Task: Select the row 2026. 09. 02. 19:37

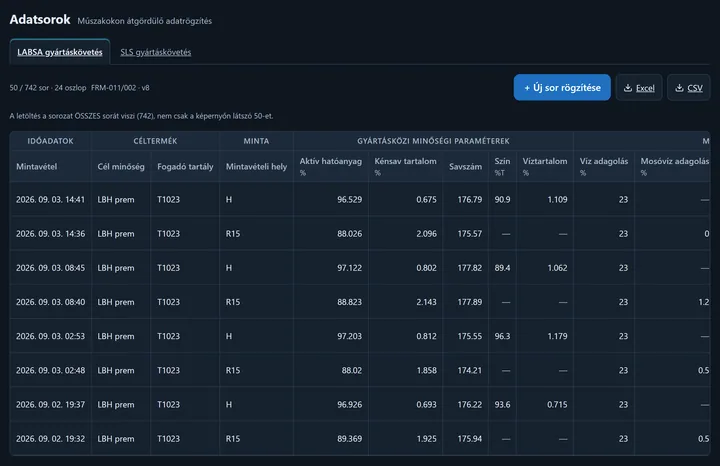Action: [x=360, y=404]
